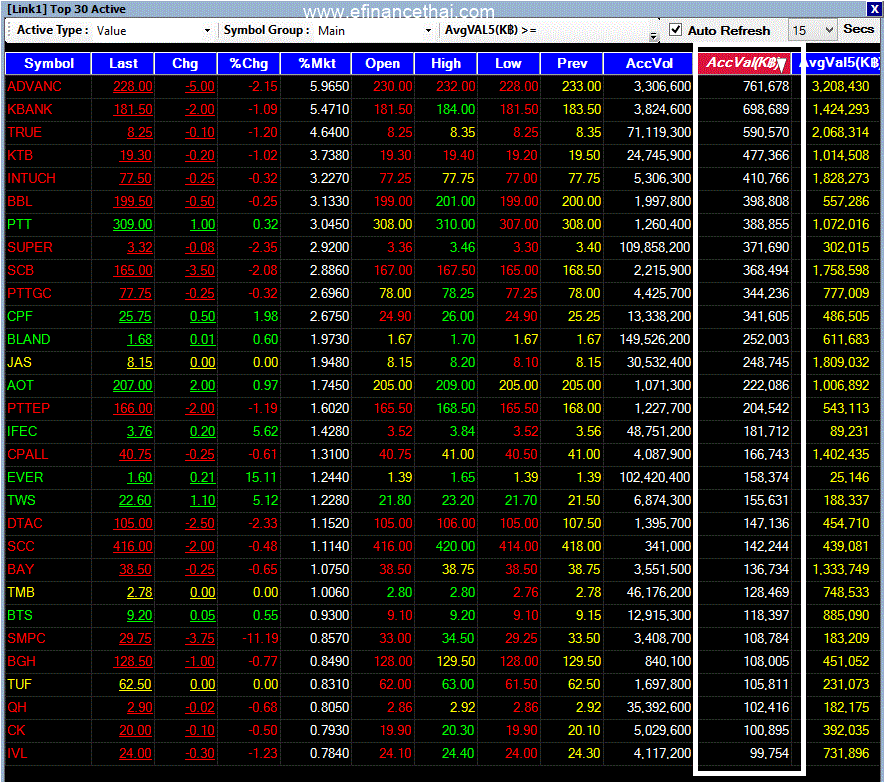Sort by the Open column header
Viewport: 885px width, 782px height.
click(382, 63)
